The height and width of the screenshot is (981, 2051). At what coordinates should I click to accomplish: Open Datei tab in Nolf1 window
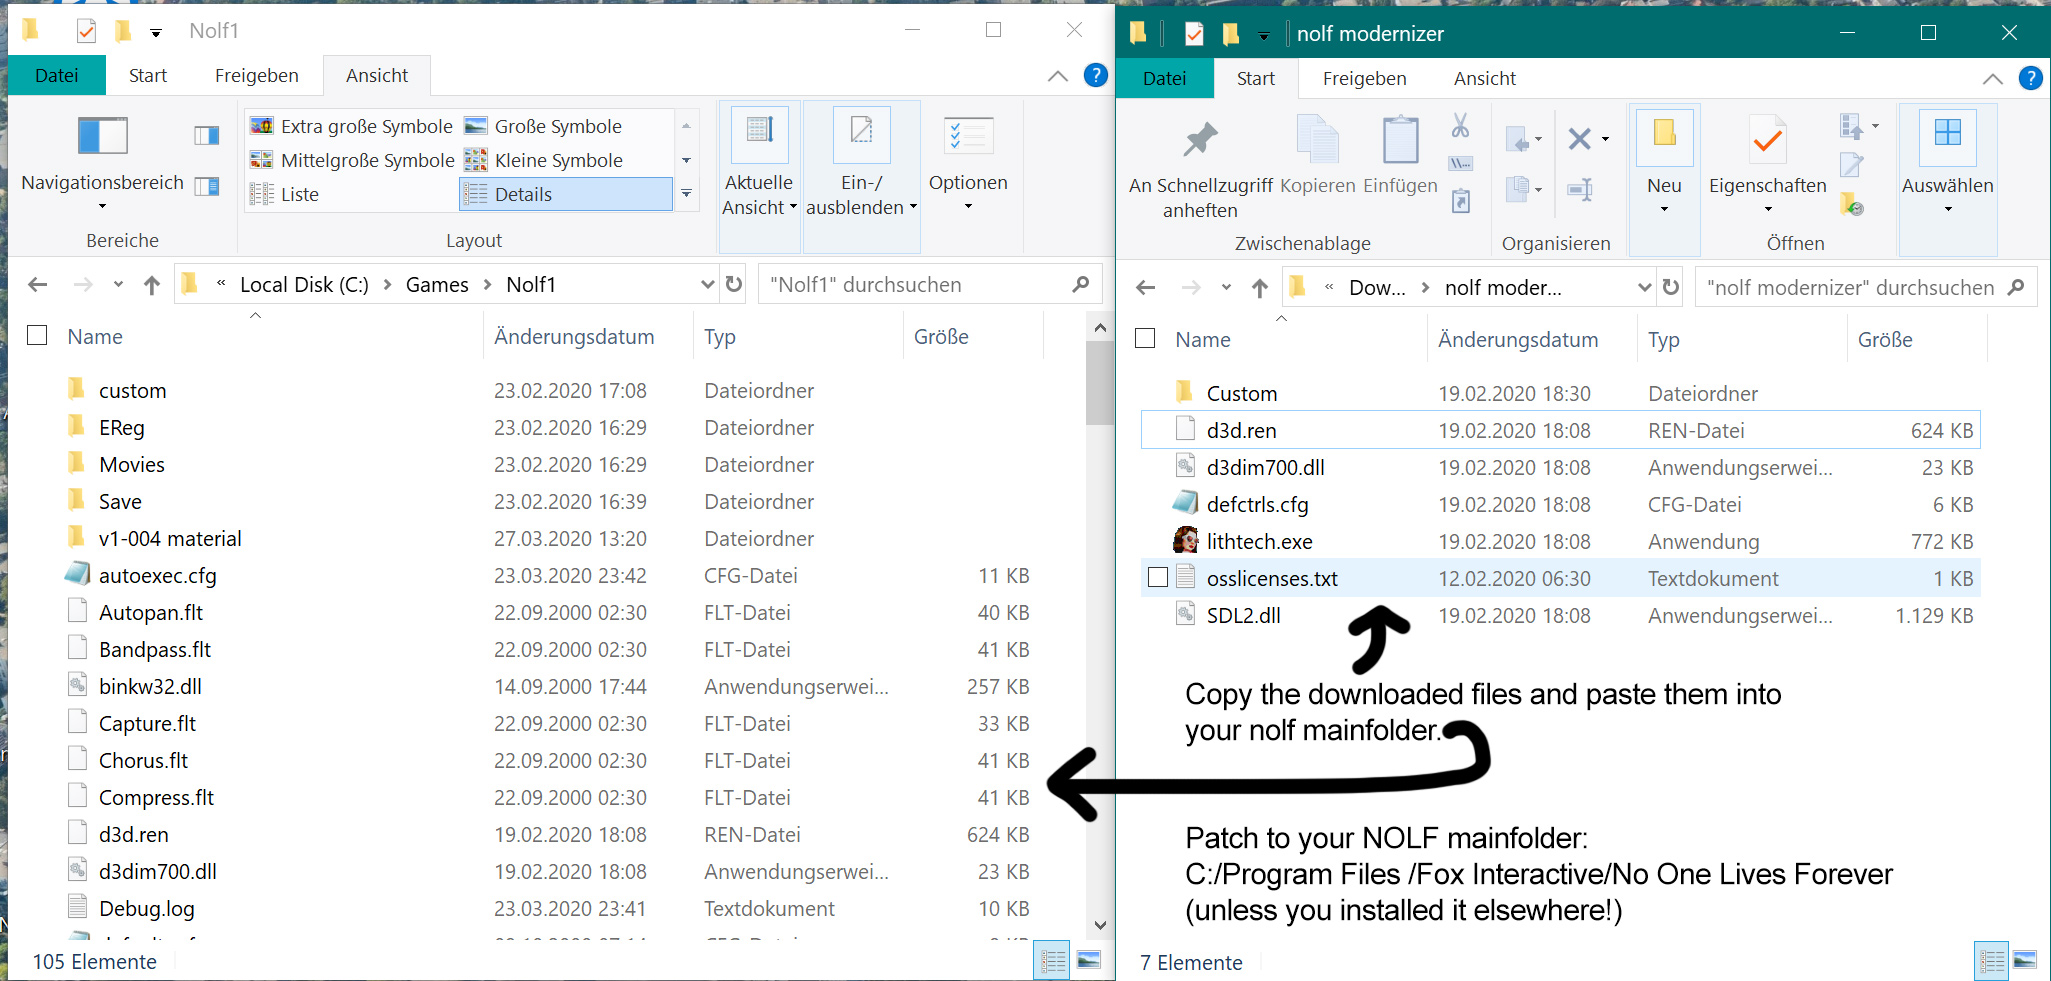[57, 75]
